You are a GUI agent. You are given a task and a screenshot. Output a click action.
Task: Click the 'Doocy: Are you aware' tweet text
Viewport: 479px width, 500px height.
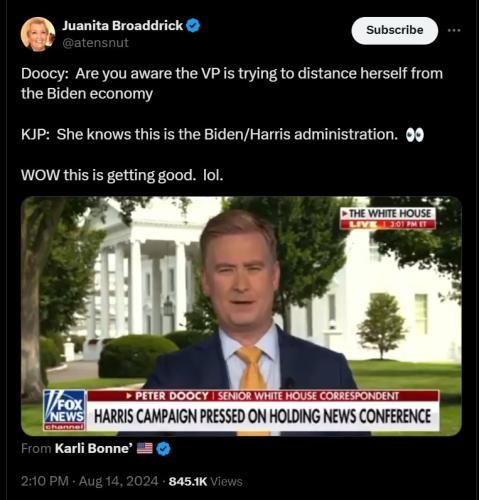[232, 83]
